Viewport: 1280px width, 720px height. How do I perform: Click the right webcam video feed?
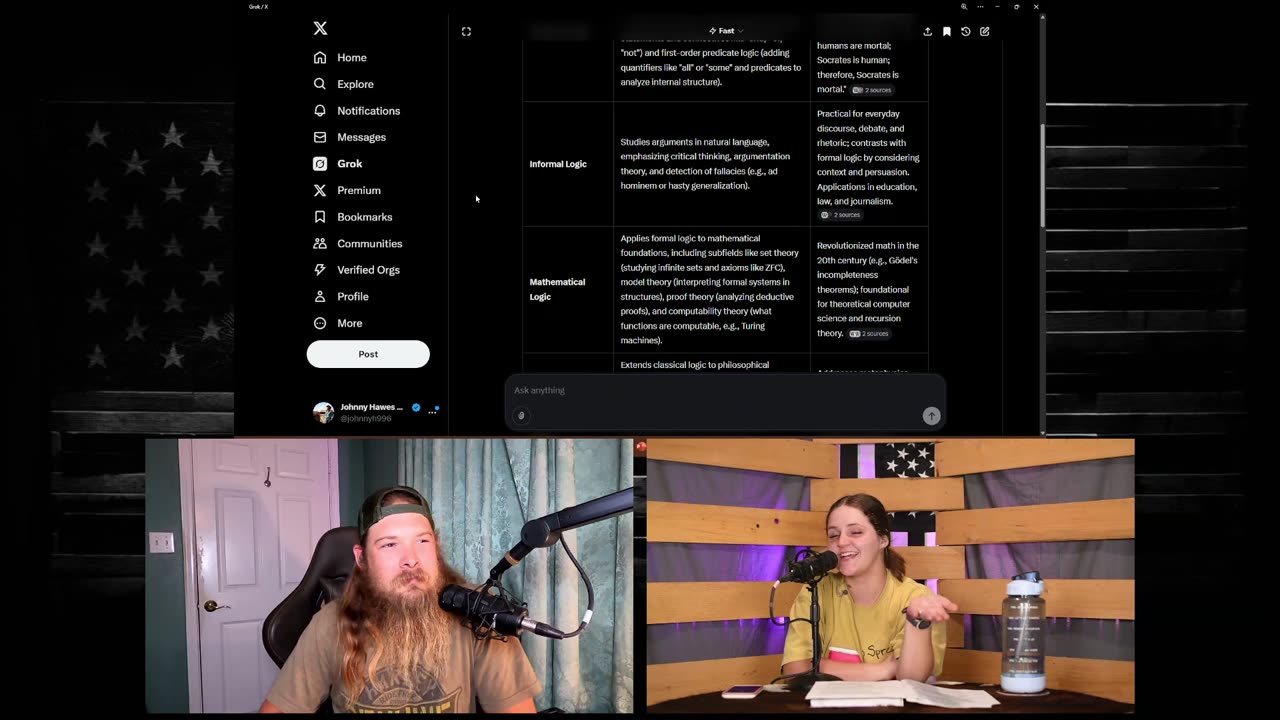pos(890,575)
